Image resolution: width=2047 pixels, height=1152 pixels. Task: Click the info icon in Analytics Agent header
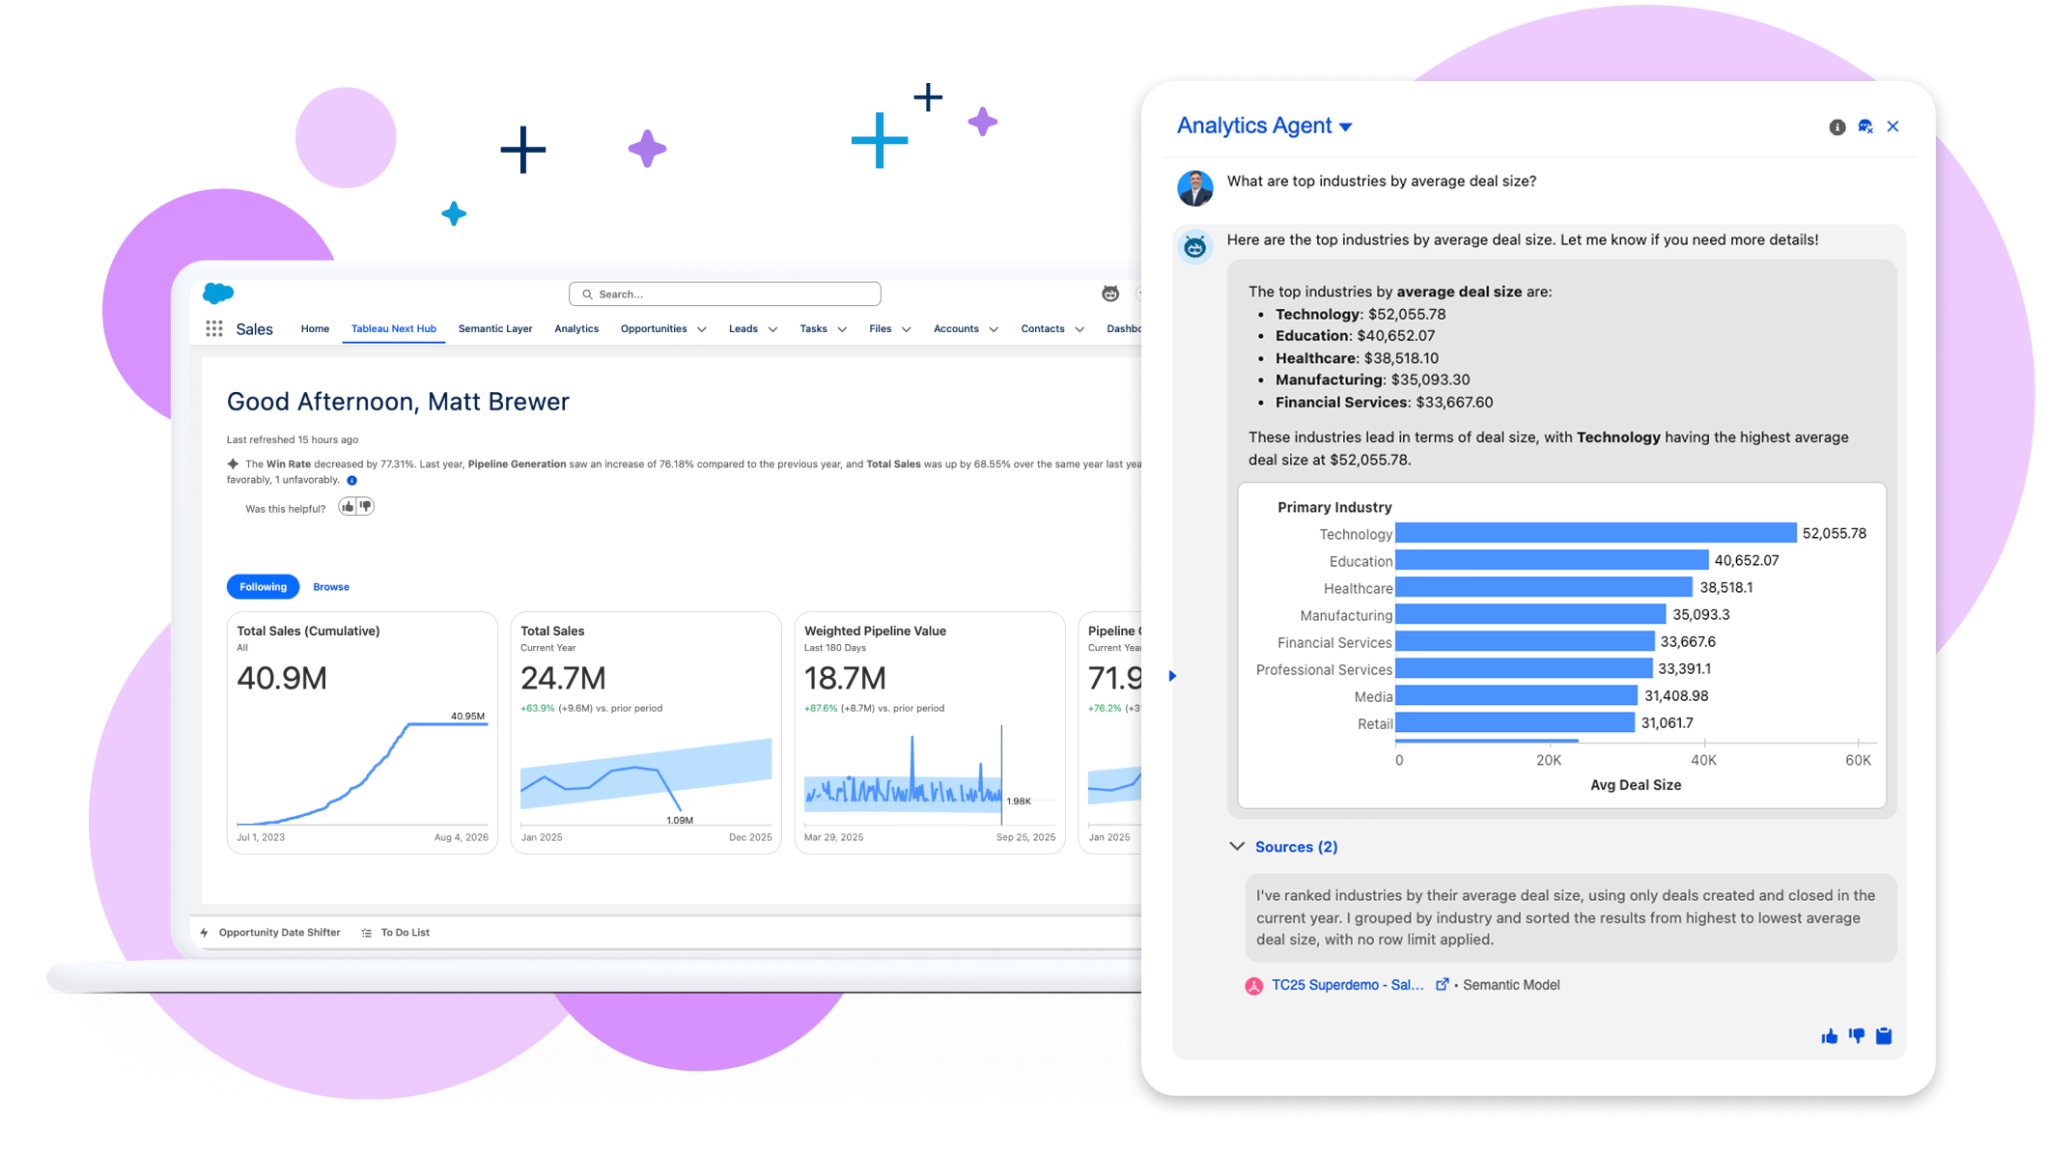tap(1837, 127)
